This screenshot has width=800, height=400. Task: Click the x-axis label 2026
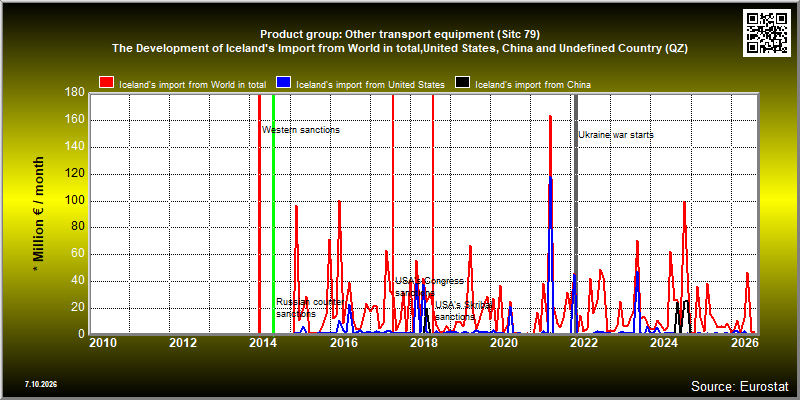[744, 342]
